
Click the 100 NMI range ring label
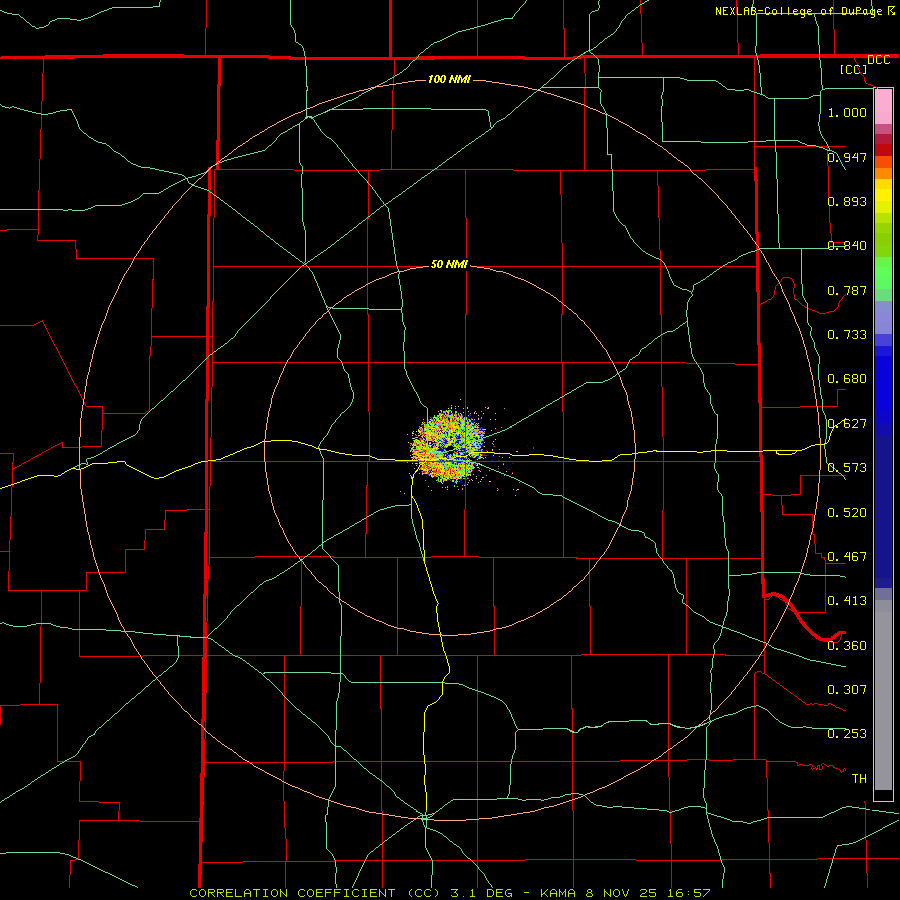(x=449, y=79)
